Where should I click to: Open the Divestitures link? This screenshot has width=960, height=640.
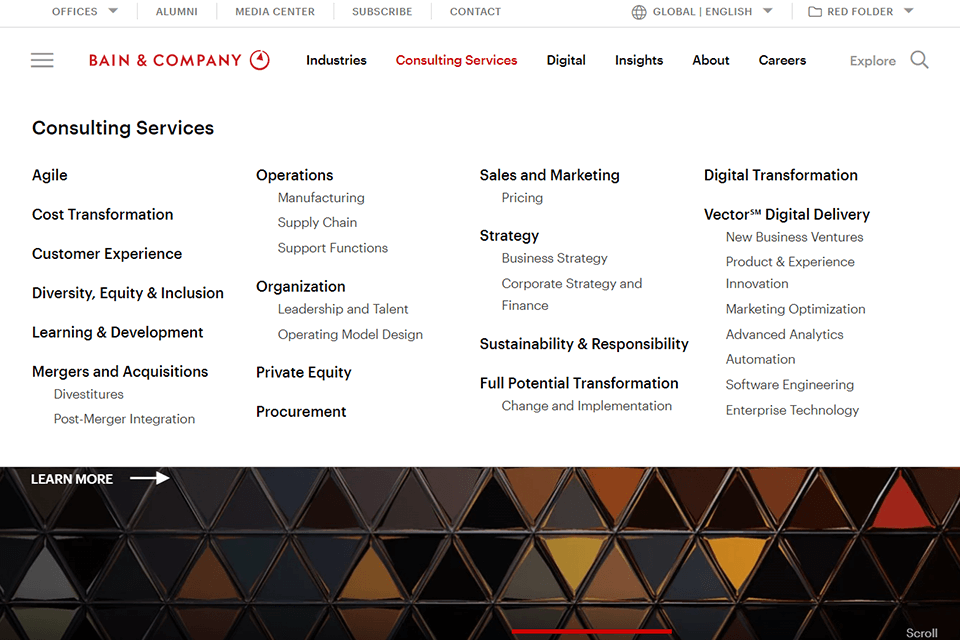(x=88, y=394)
